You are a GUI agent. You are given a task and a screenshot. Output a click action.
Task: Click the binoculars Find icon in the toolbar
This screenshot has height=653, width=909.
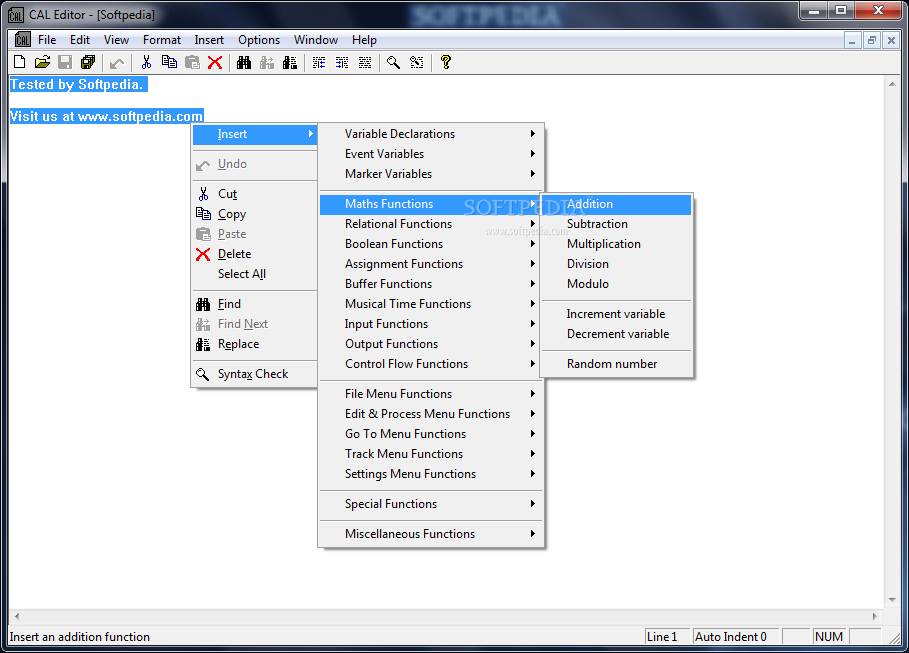[x=244, y=62]
